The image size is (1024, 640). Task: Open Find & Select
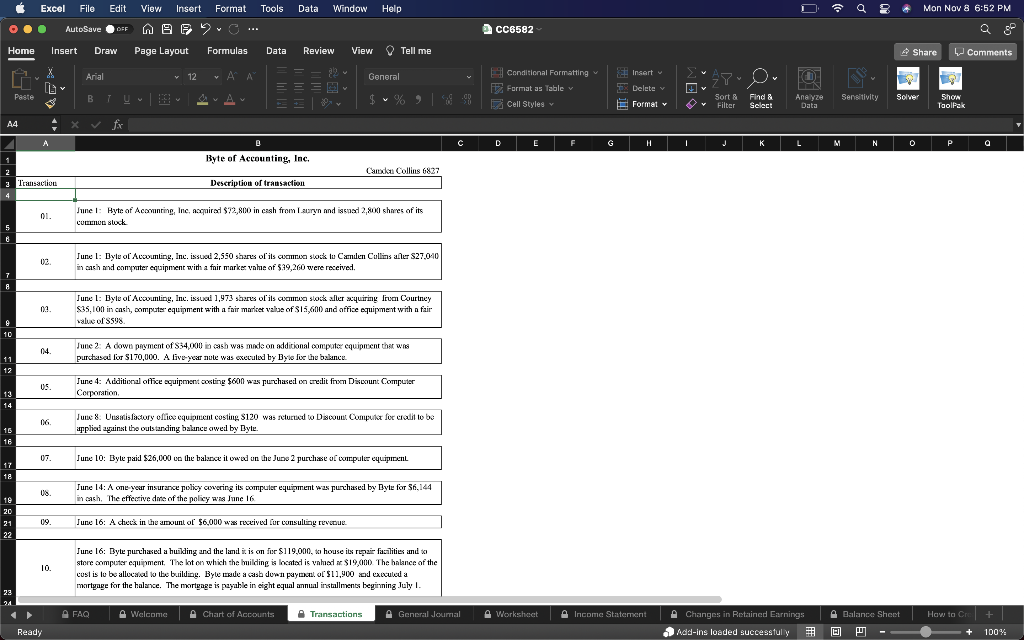click(759, 77)
